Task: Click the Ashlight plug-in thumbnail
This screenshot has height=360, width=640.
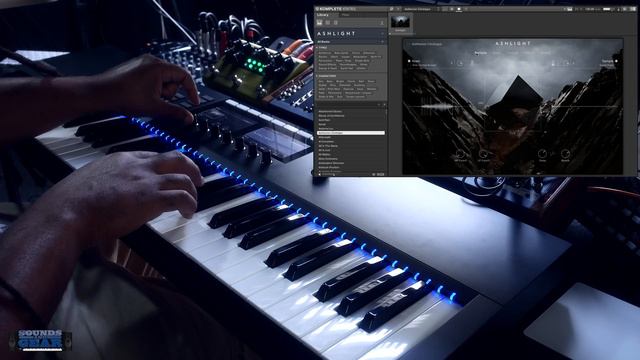Action: pyautogui.click(x=400, y=23)
